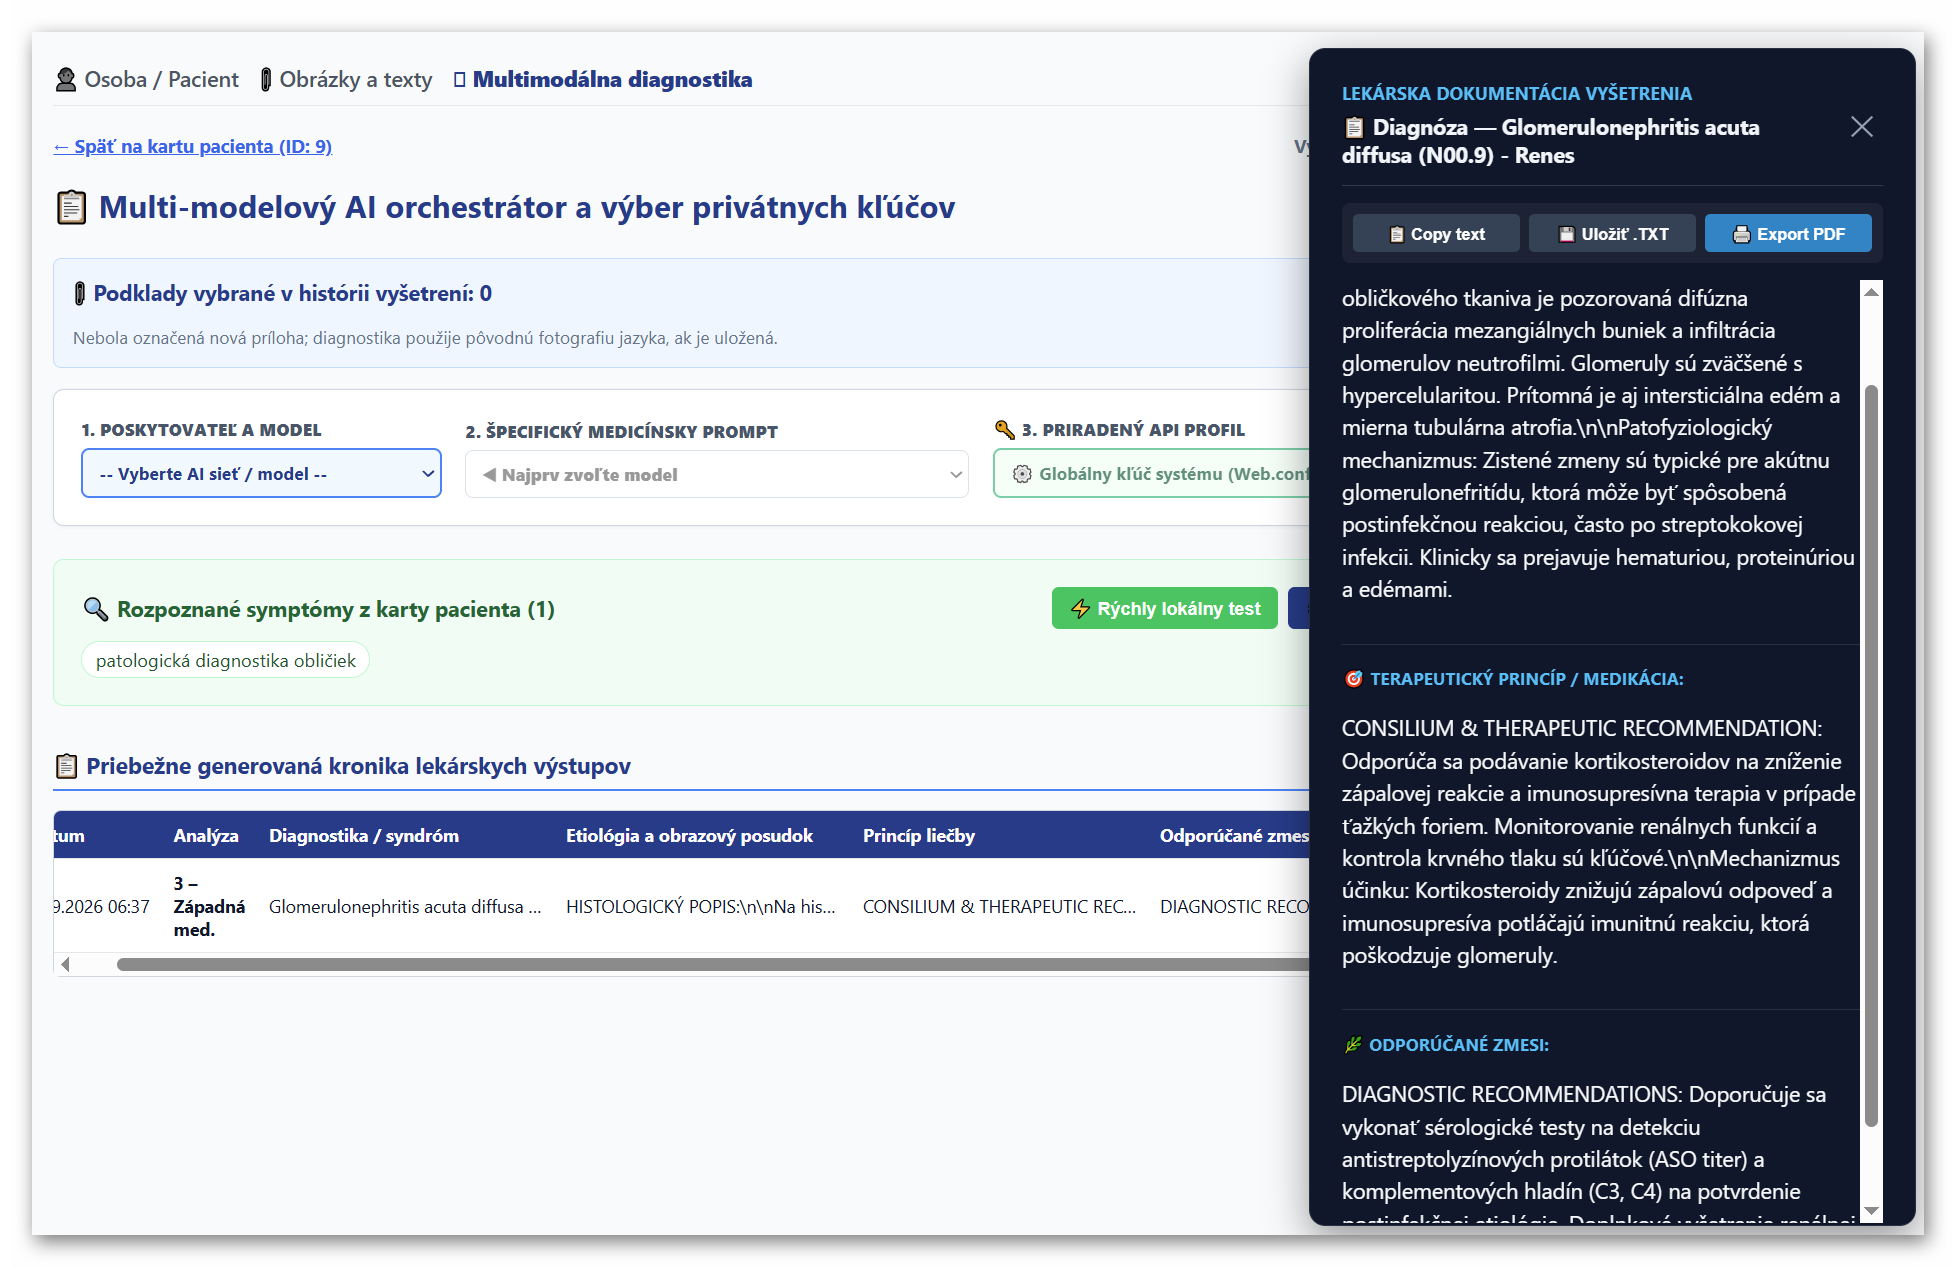Switch to Obrázky a texty tab

[x=346, y=79]
